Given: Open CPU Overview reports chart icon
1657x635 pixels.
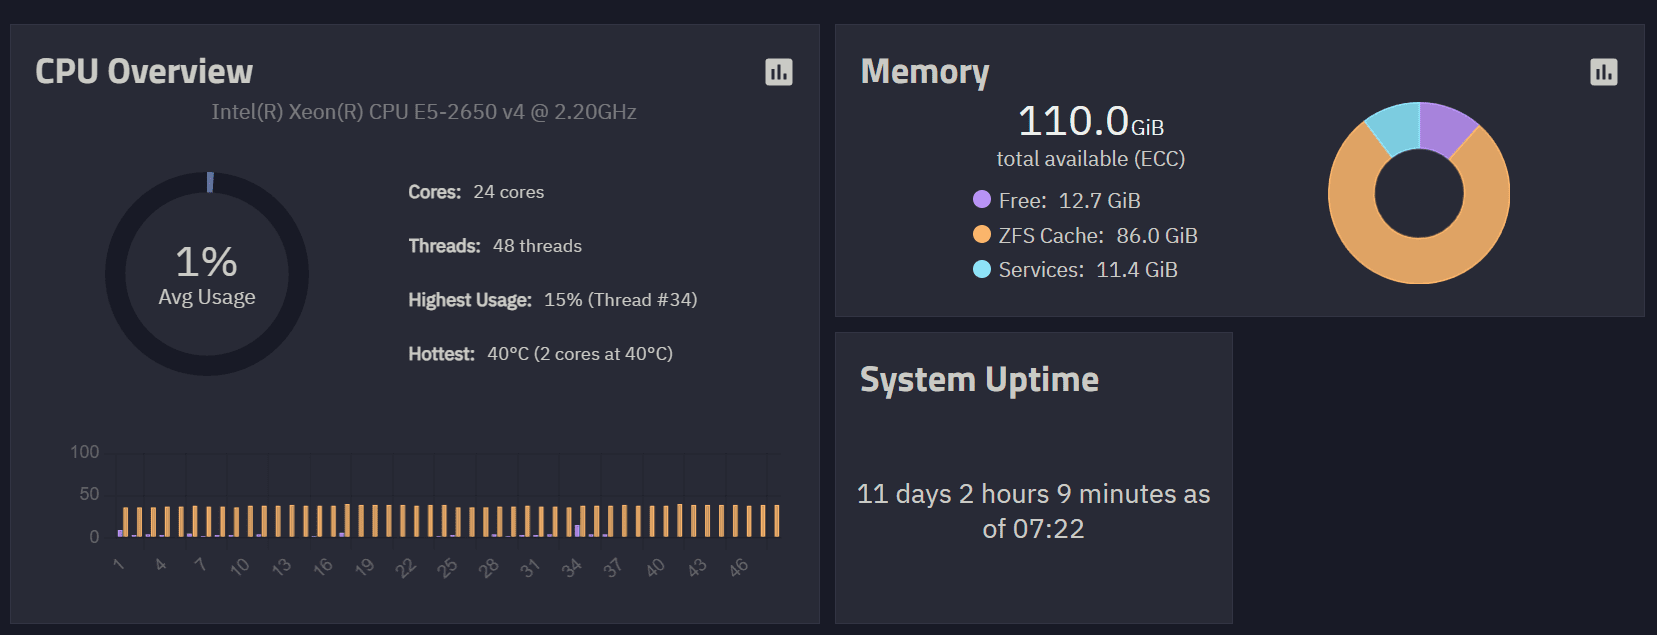Looking at the screenshot, I should (779, 72).
